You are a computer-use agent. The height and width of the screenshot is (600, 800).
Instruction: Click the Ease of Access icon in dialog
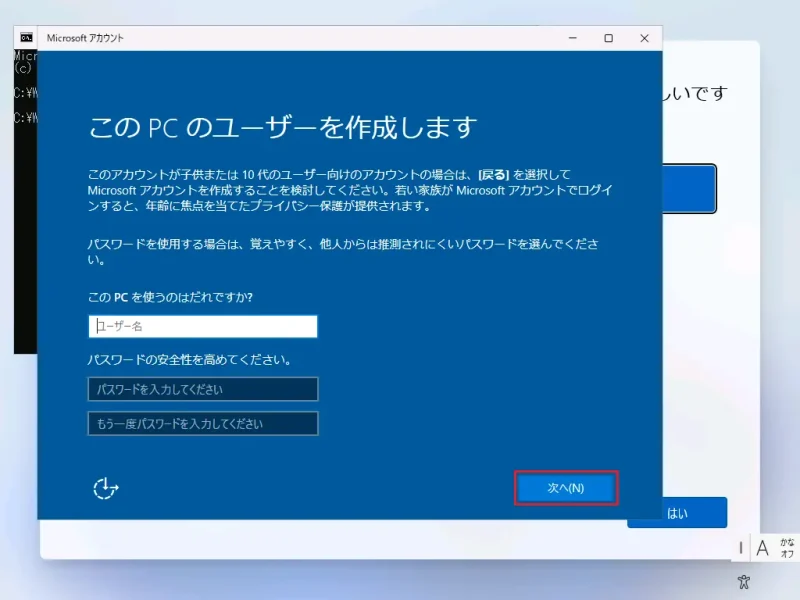105,488
